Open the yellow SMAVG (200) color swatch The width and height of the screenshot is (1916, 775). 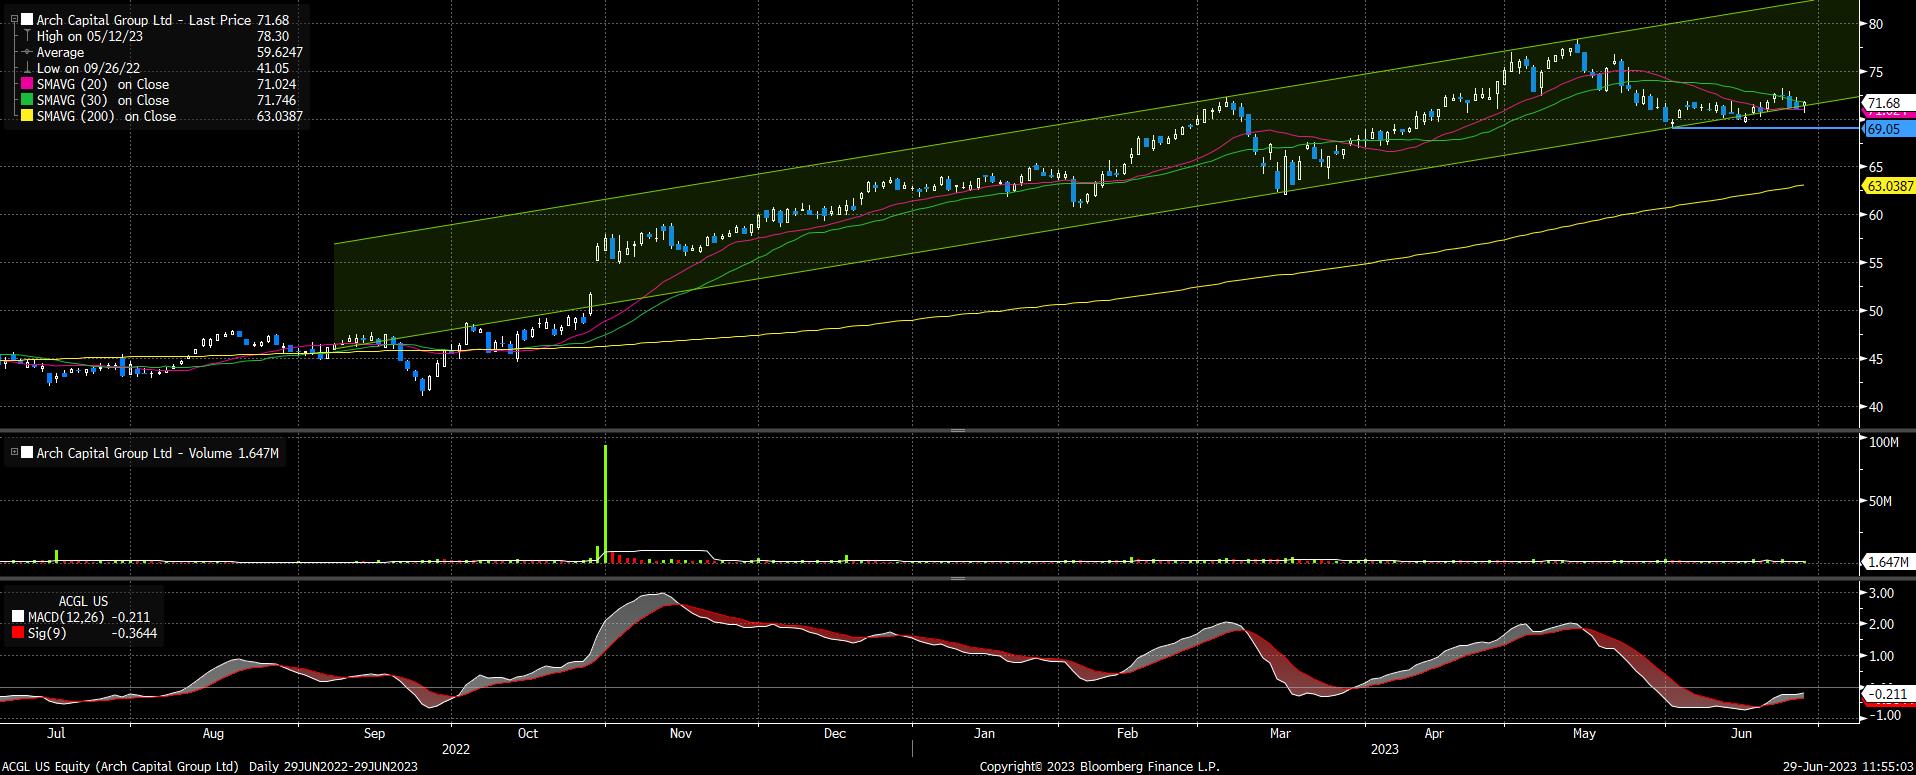pyautogui.click(x=27, y=117)
